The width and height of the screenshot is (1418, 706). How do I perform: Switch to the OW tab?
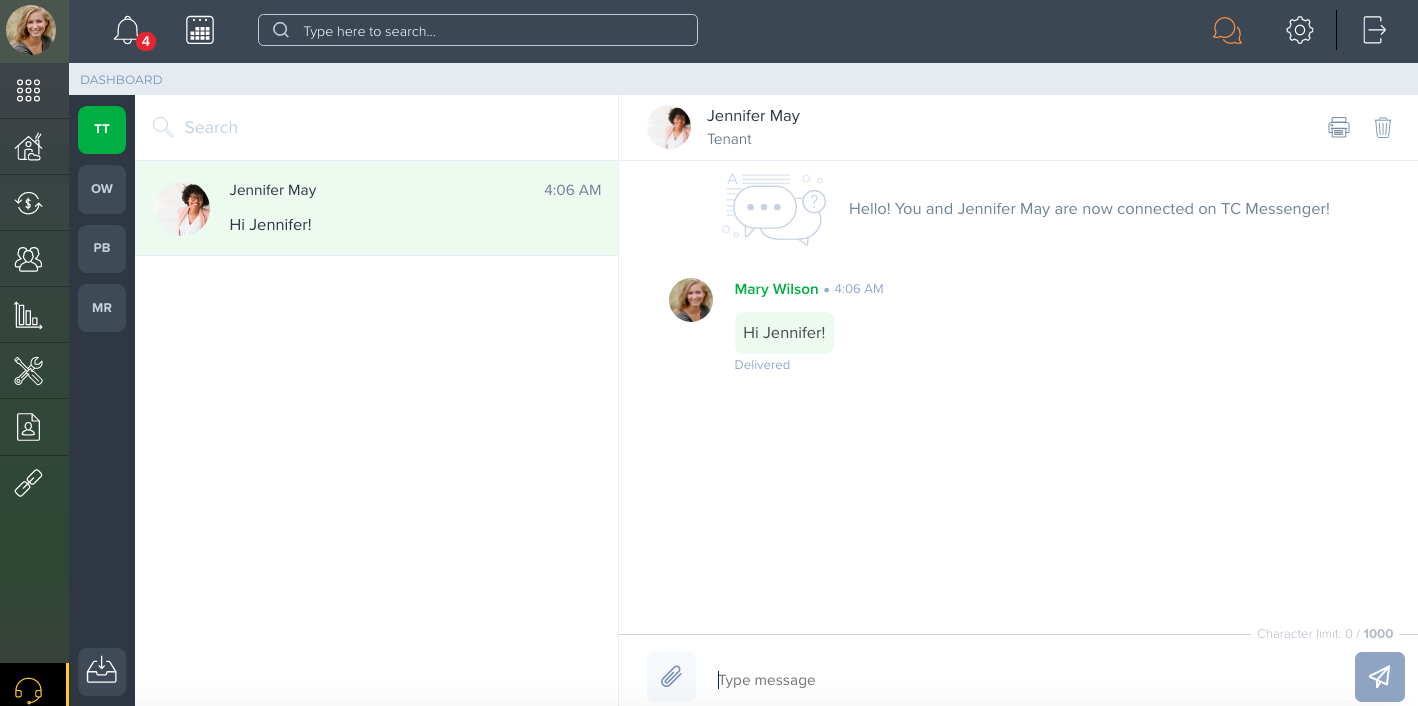102,189
